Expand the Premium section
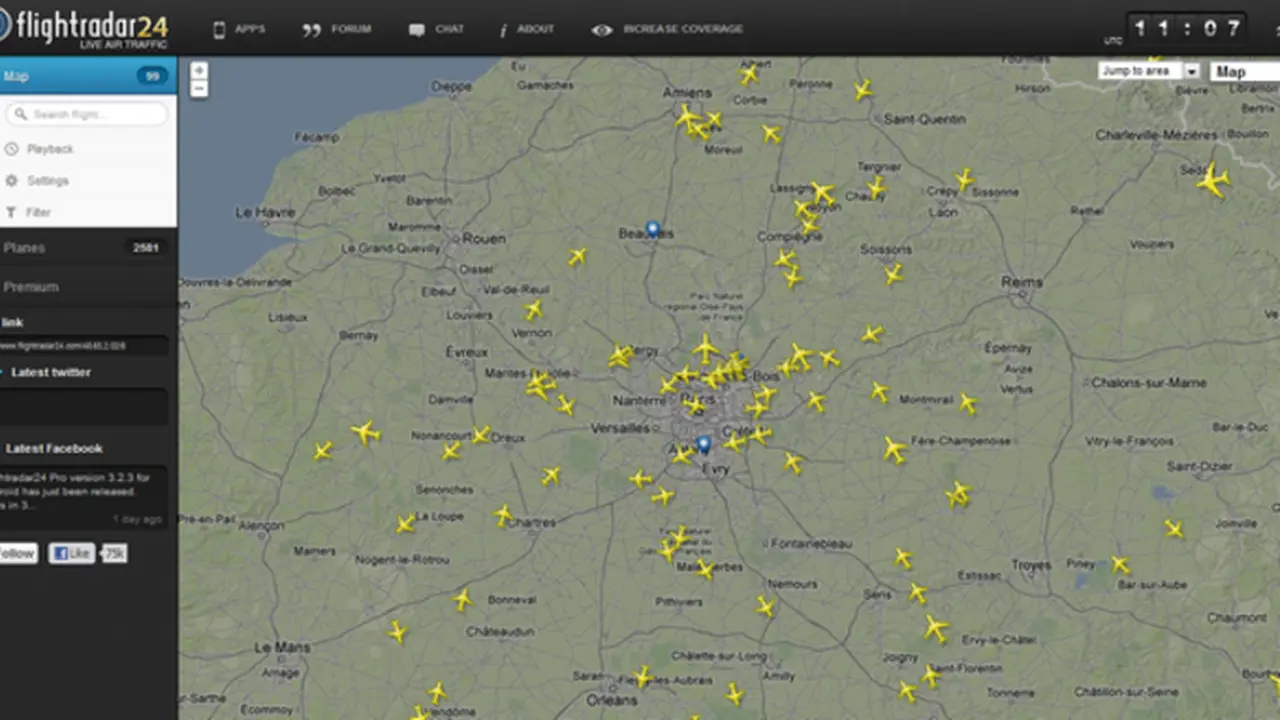 (88, 287)
